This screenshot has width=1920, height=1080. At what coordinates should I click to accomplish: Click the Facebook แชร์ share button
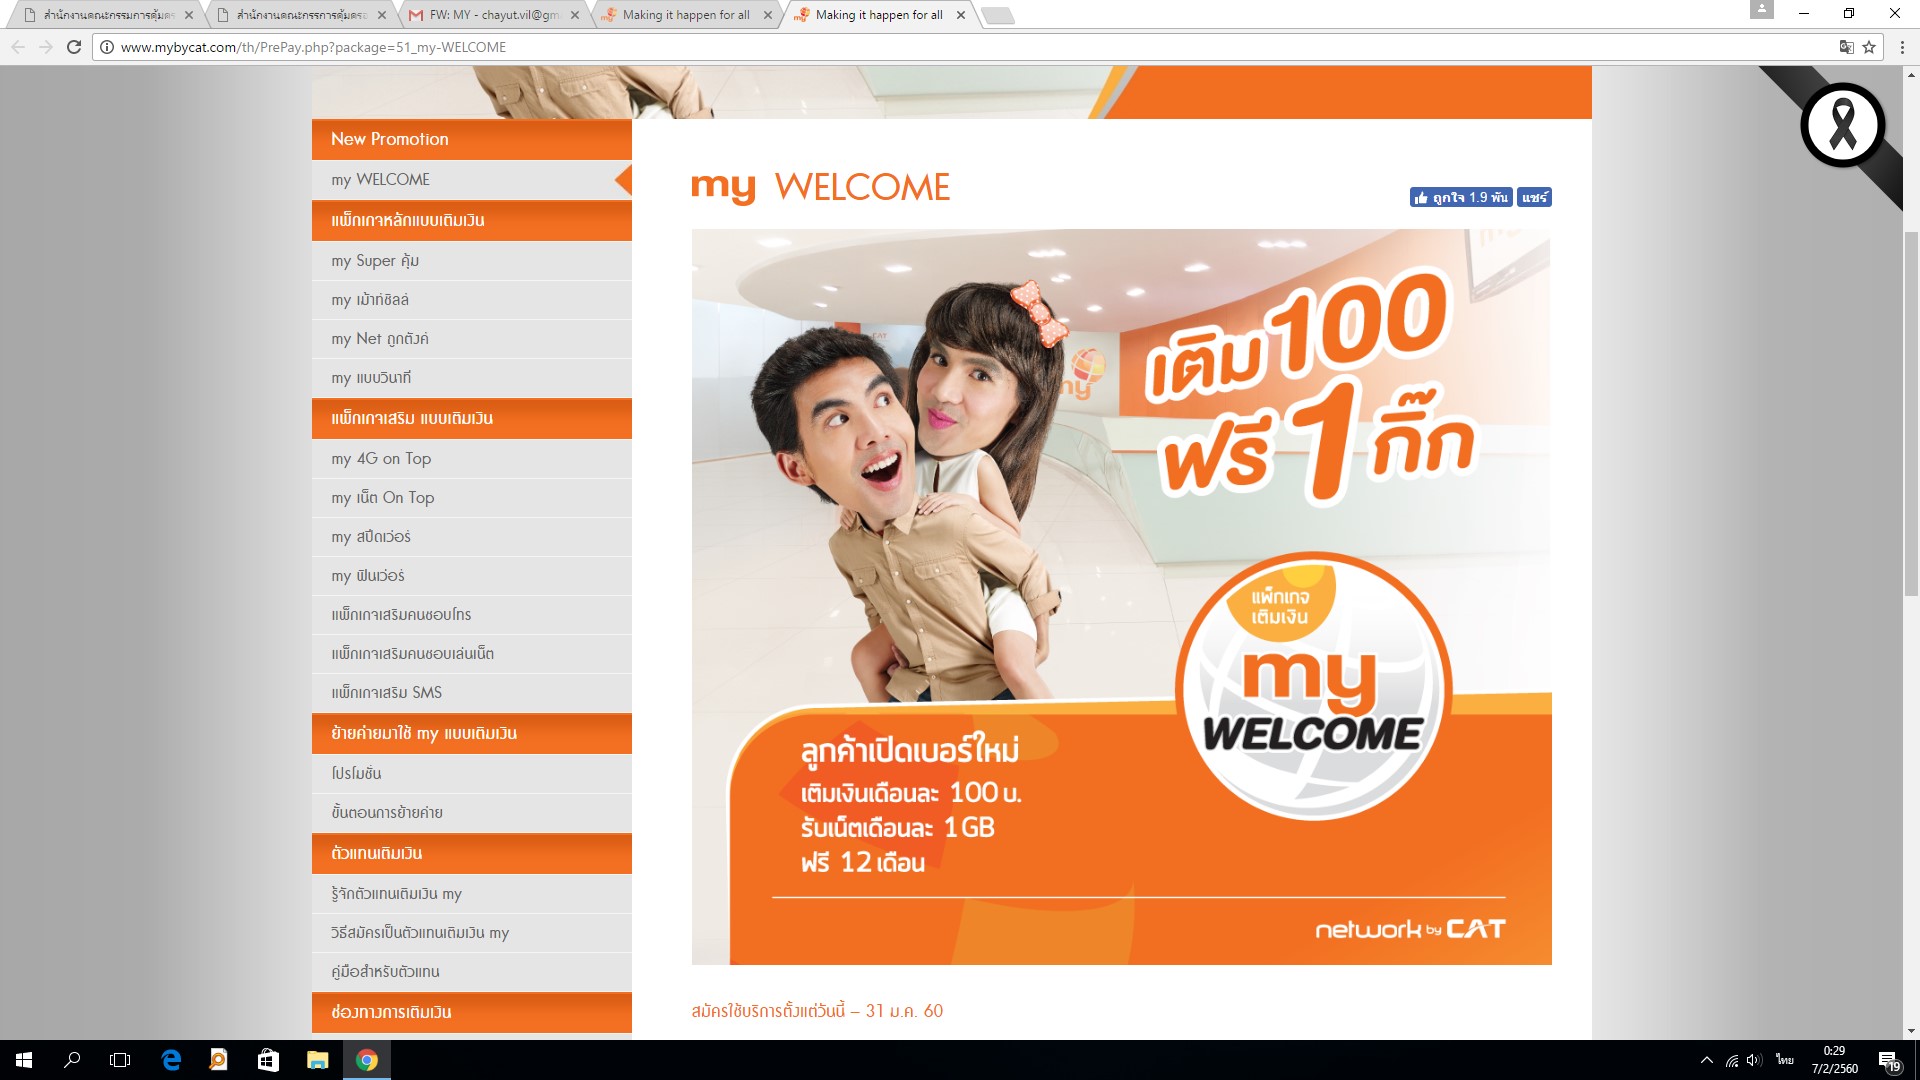(1534, 197)
